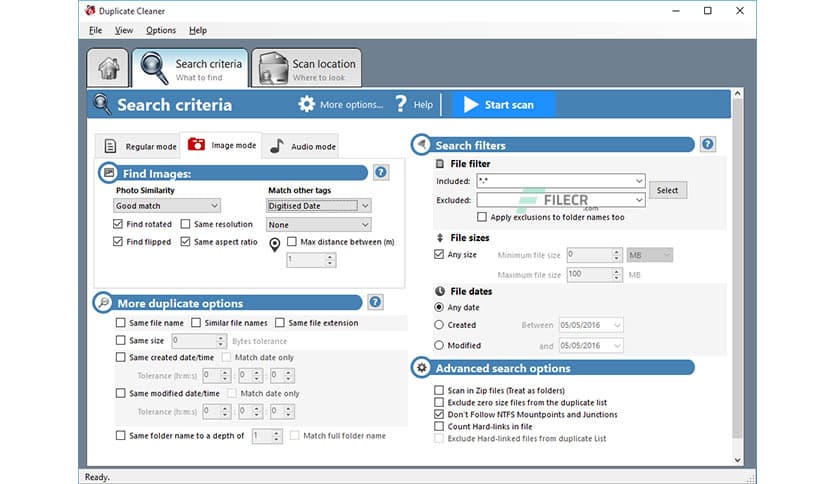
Task: Open help for Find Images section
Action: point(381,172)
